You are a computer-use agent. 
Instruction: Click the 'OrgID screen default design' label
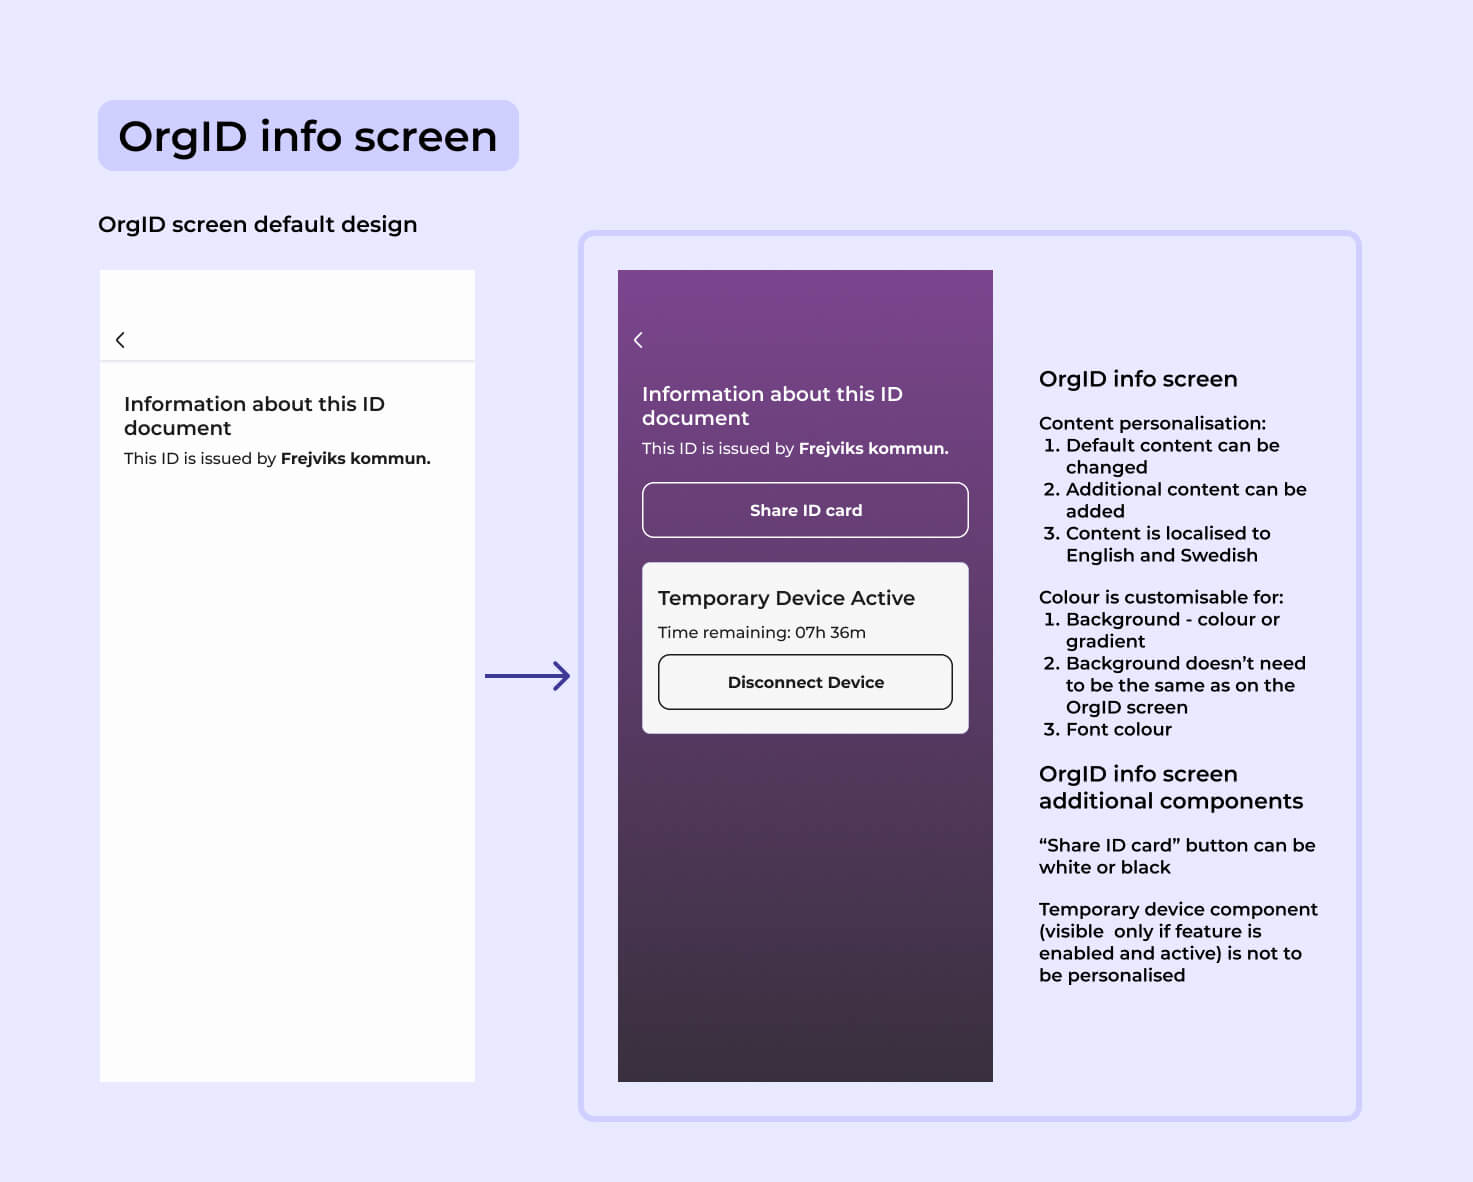[257, 224]
